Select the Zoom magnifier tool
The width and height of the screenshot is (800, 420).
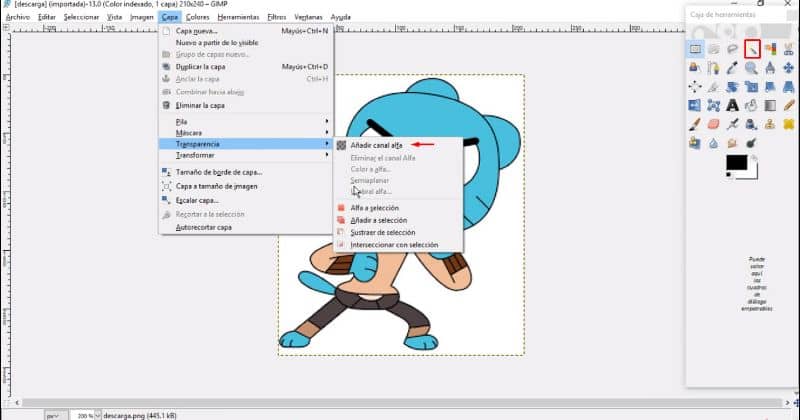pyautogui.click(x=751, y=67)
